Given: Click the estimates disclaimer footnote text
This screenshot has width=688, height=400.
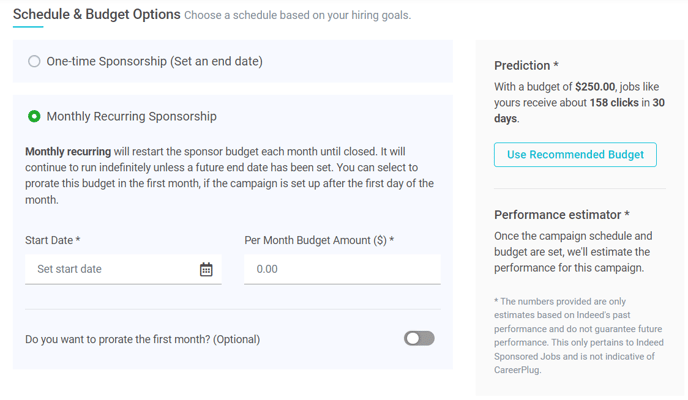Looking at the screenshot, I should coord(579,336).
